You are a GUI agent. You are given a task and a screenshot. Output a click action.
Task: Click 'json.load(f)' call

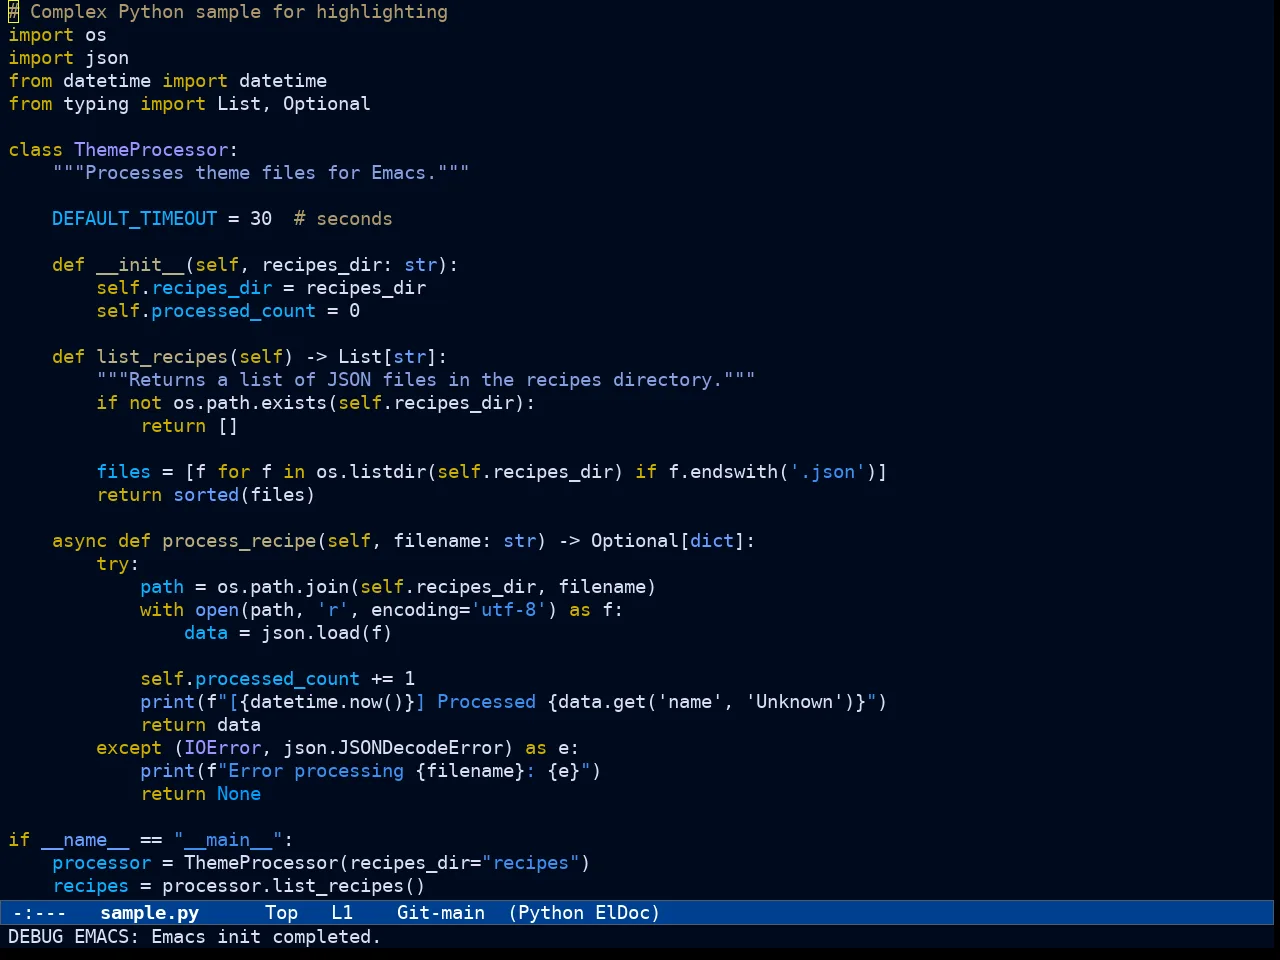[326, 633]
